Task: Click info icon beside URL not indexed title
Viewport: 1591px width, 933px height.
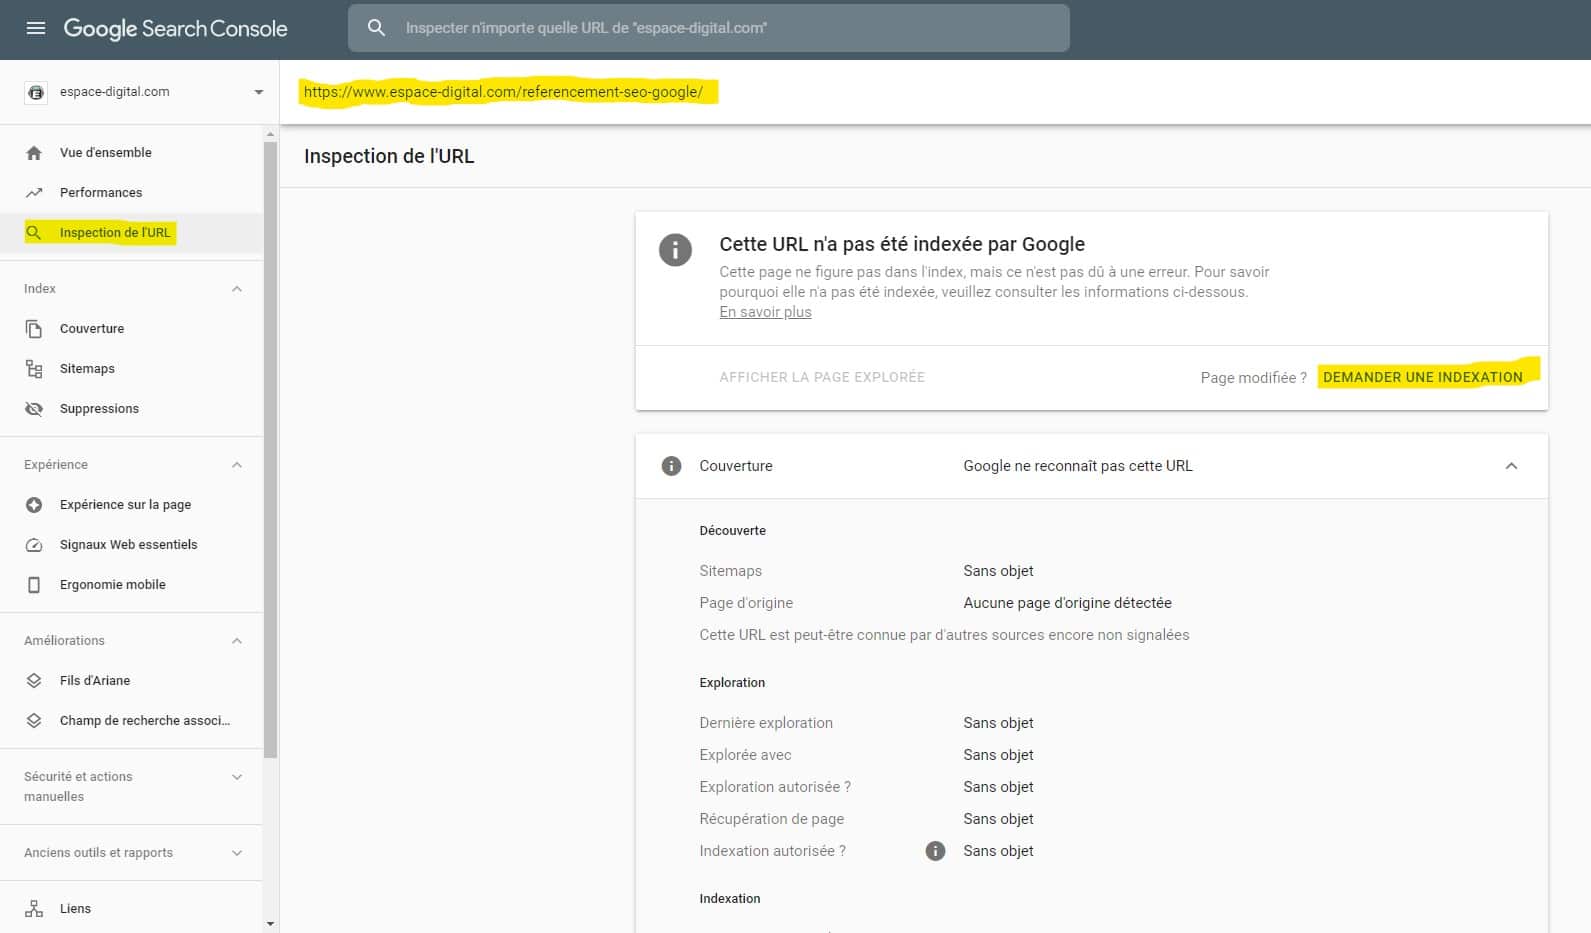Action: click(675, 250)
